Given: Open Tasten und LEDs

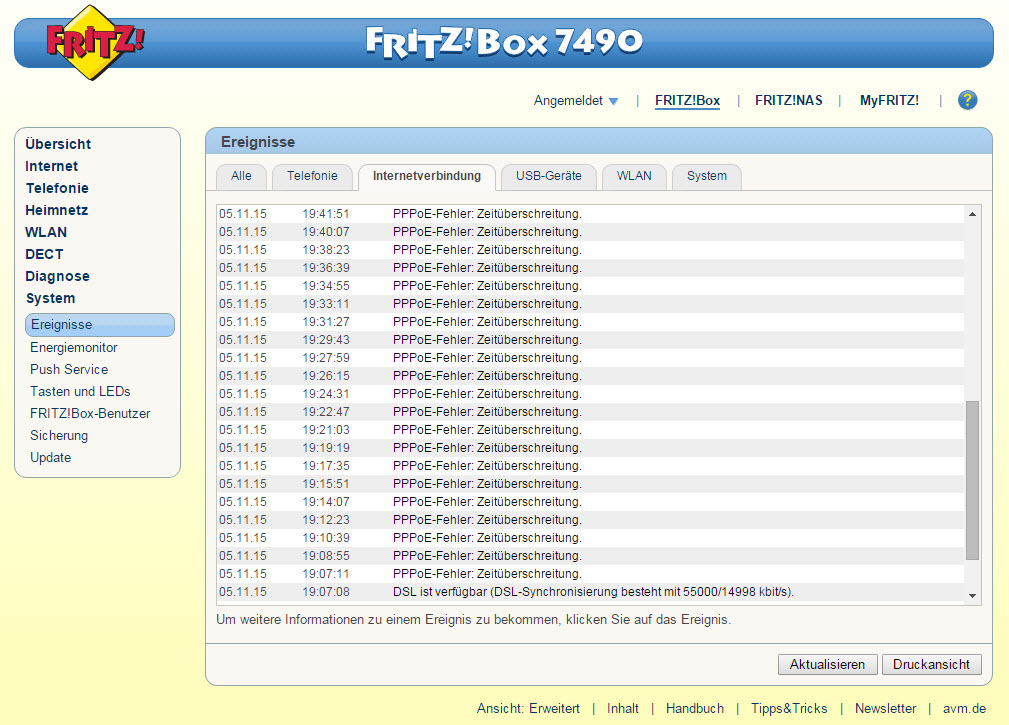Looking at the screenshot, I should [80, 391].
